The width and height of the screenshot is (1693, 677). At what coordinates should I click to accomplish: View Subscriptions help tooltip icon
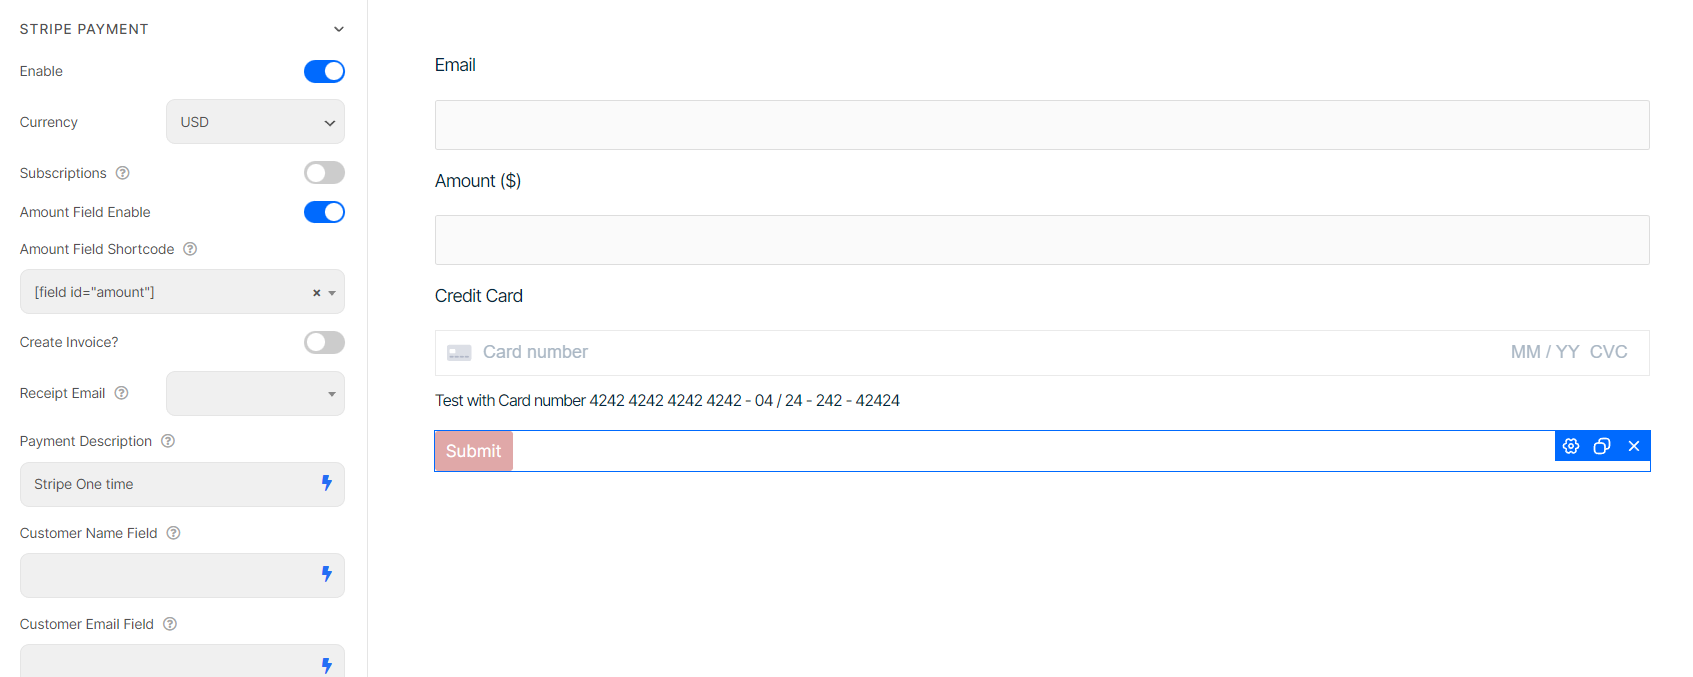point(122,172)
